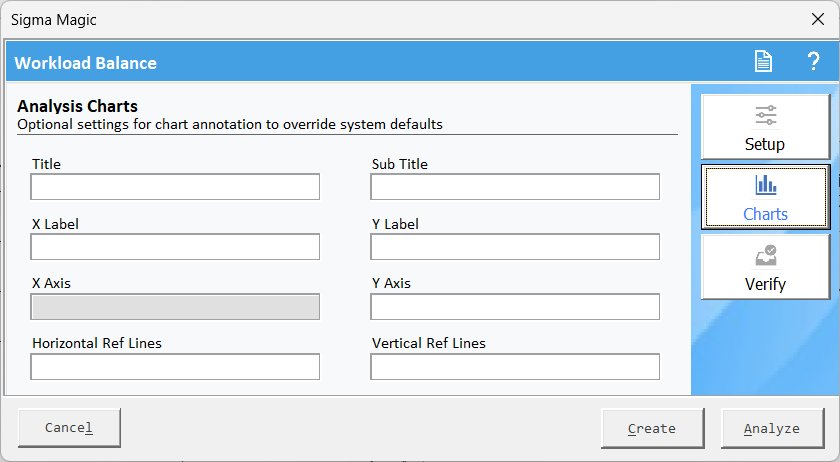
Task: Focus the Y Axis input box
Action: point(515,307)
